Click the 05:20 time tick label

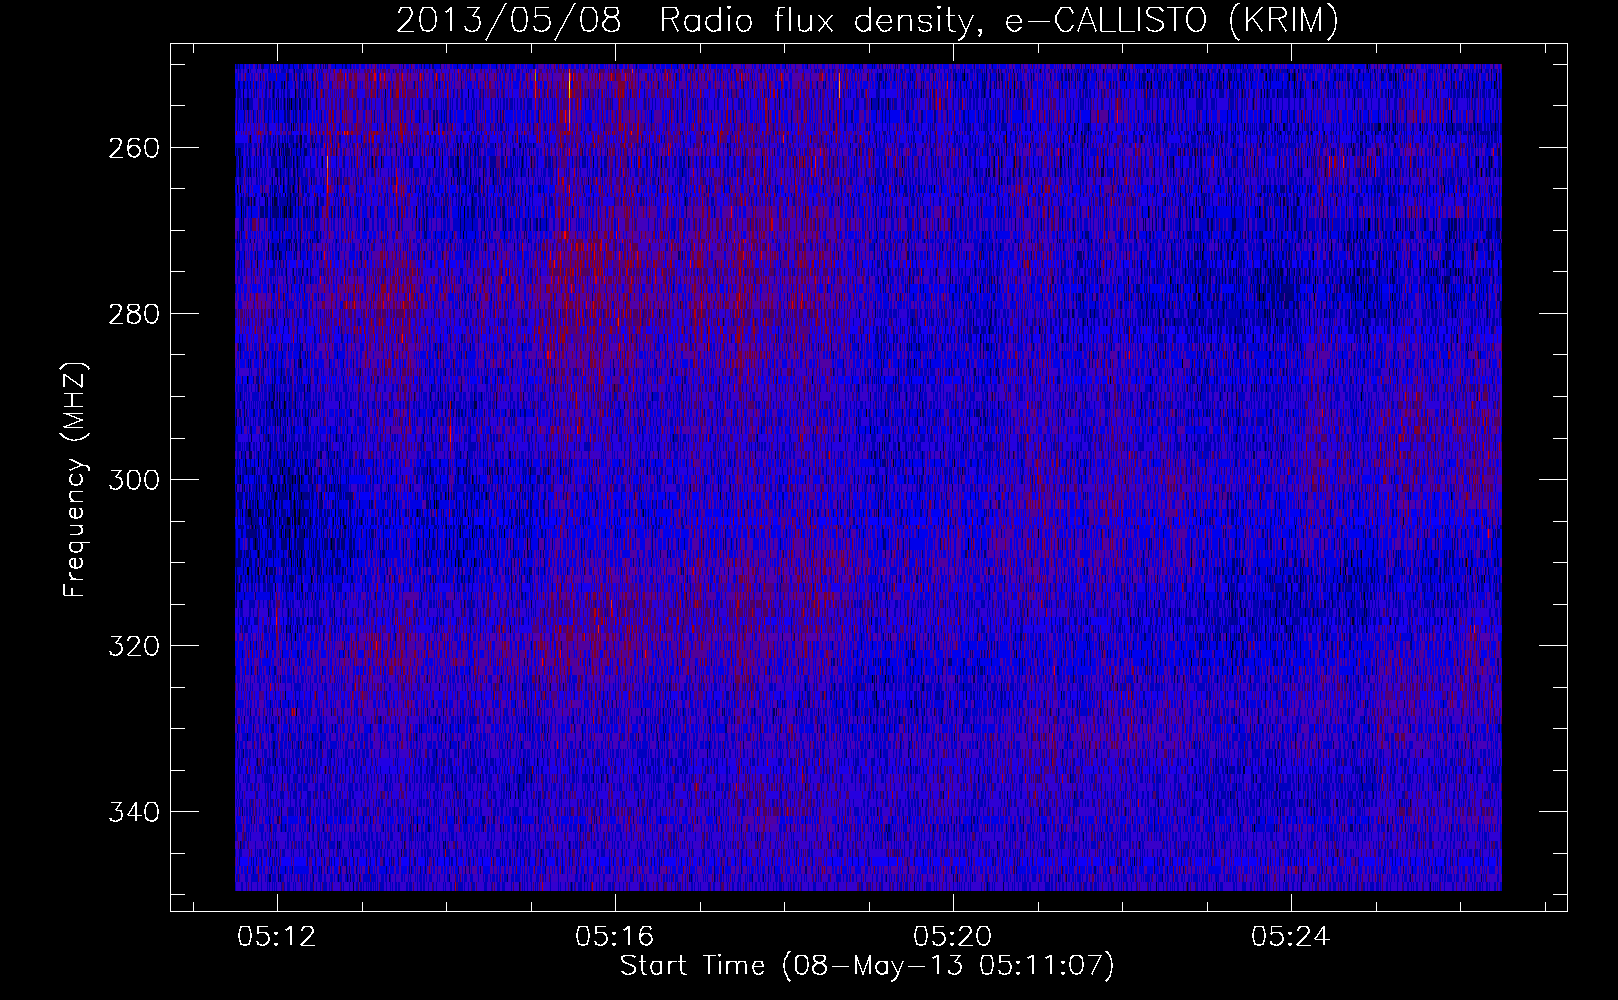pyautogui.click(x=953, y=937)
